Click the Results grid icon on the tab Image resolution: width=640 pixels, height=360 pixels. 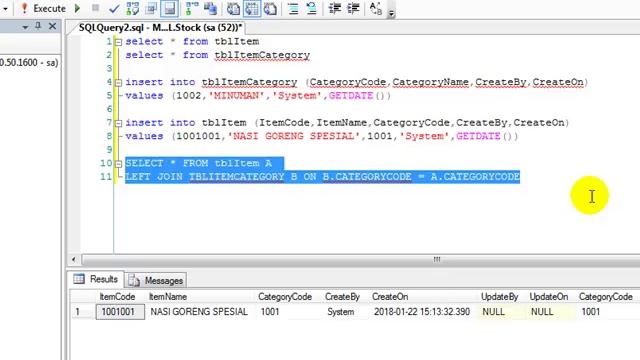pyautogui.click(x=79, y=279)
